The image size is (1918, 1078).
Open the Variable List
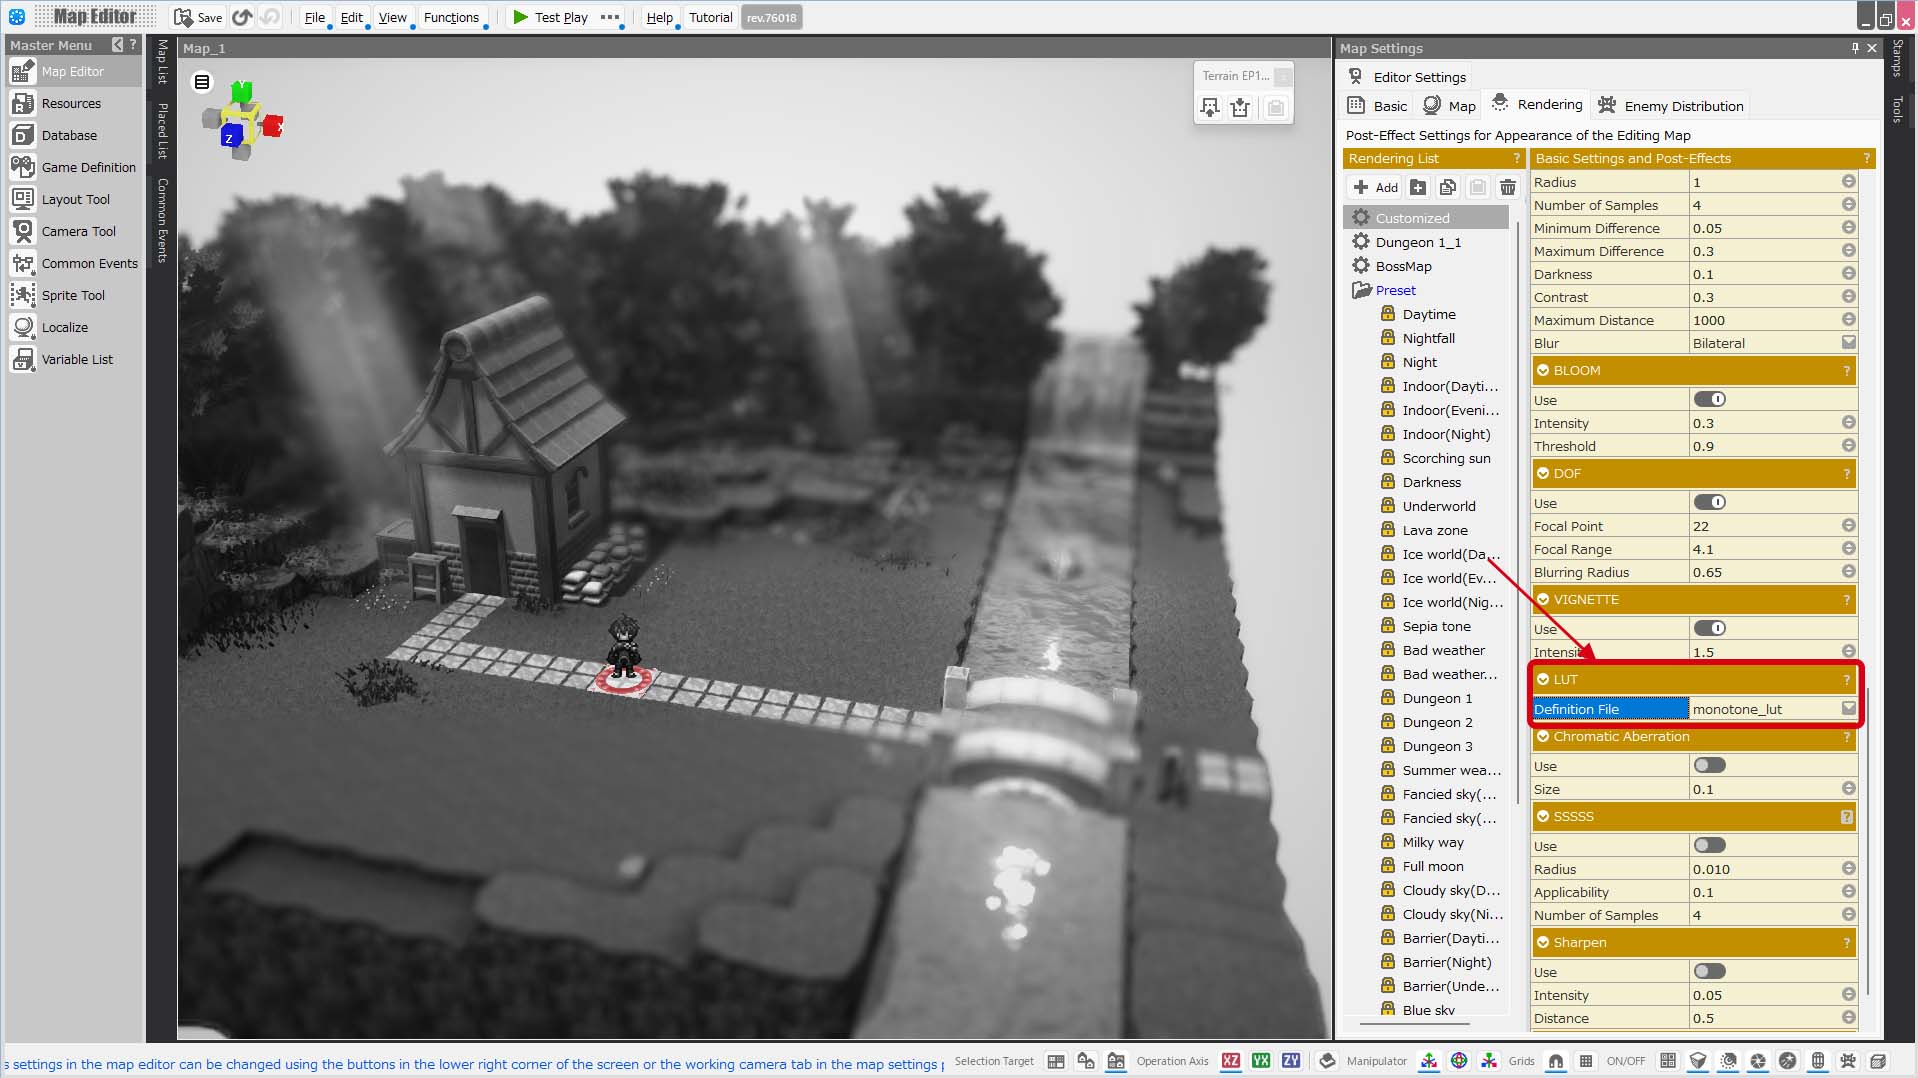point(72,359)
